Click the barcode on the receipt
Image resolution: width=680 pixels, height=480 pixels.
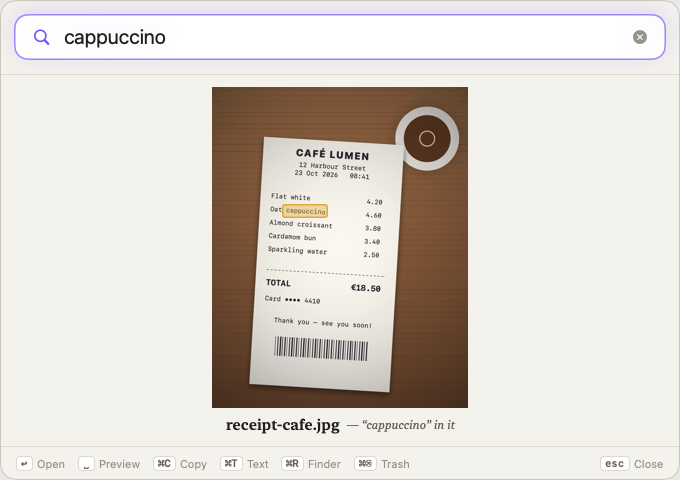(321, 348)
